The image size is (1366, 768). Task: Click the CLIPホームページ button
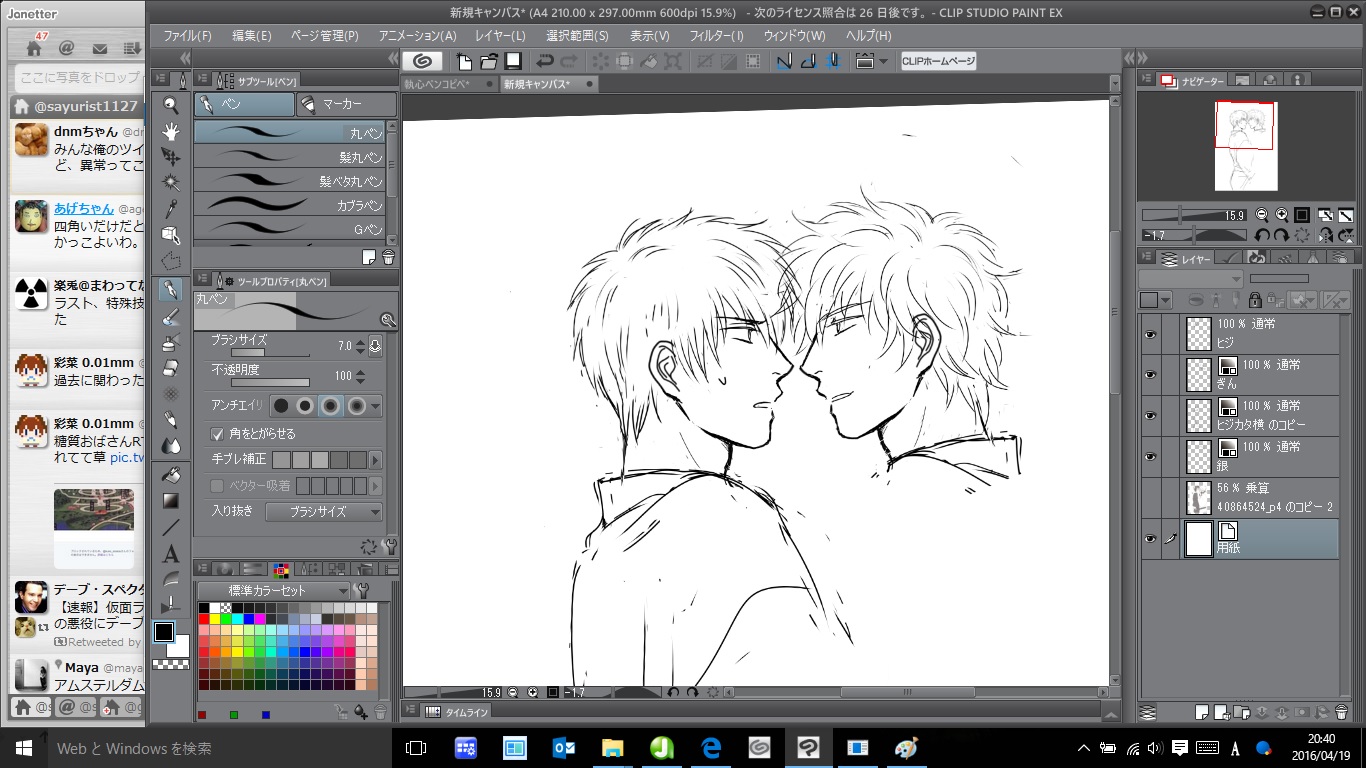(938, 61)
